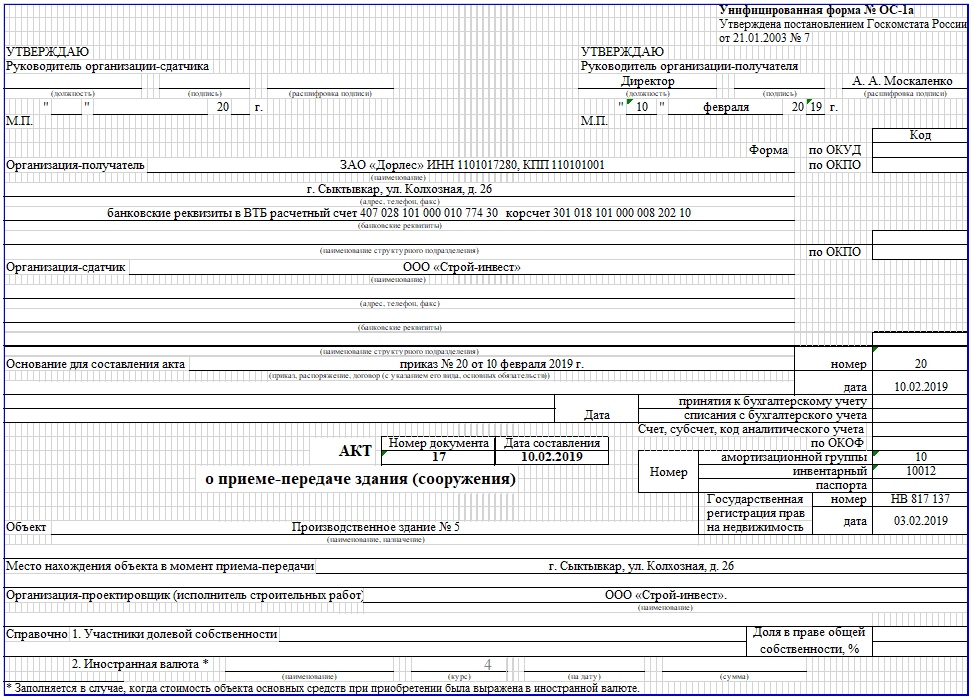
Task: Click the bold compilation date "10.02.2019" under Дата составления
Action: pyautogui.click(x=552, y=457)
